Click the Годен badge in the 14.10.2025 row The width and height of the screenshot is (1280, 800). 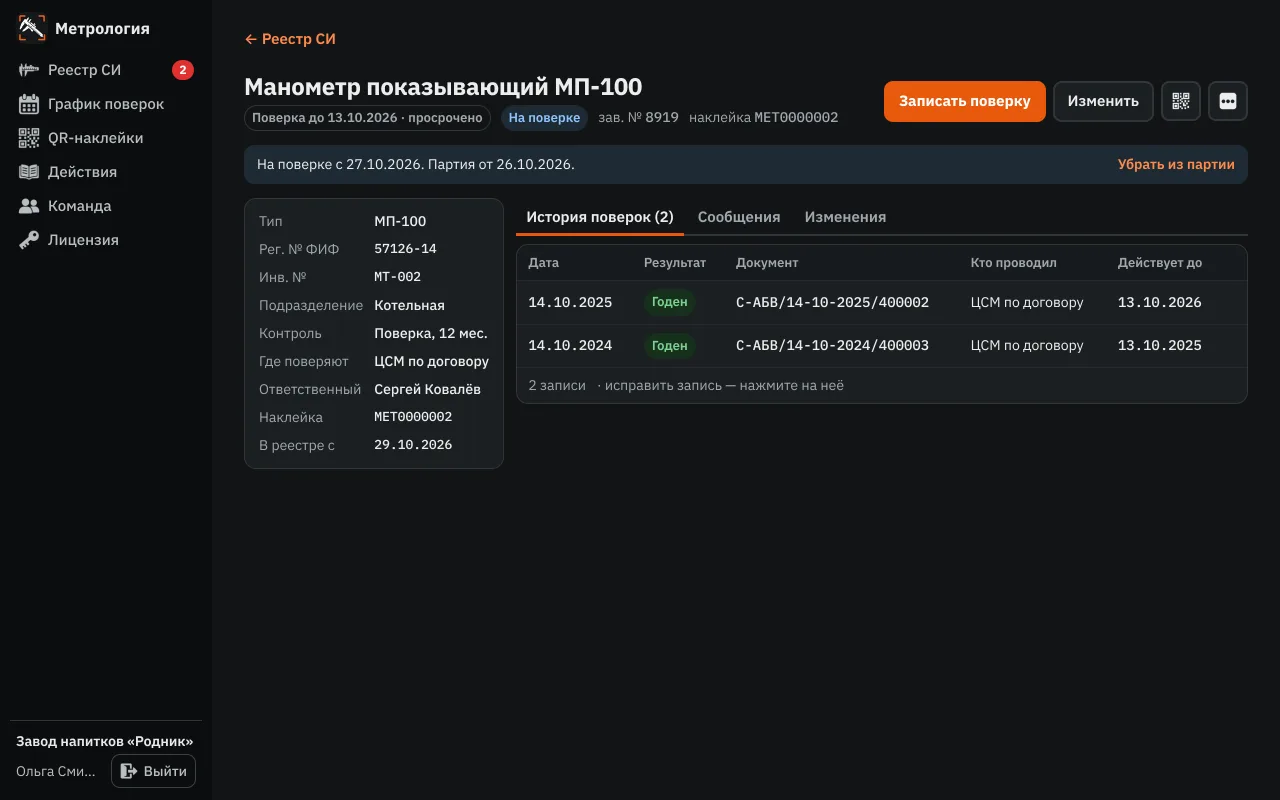click(669, 302)
